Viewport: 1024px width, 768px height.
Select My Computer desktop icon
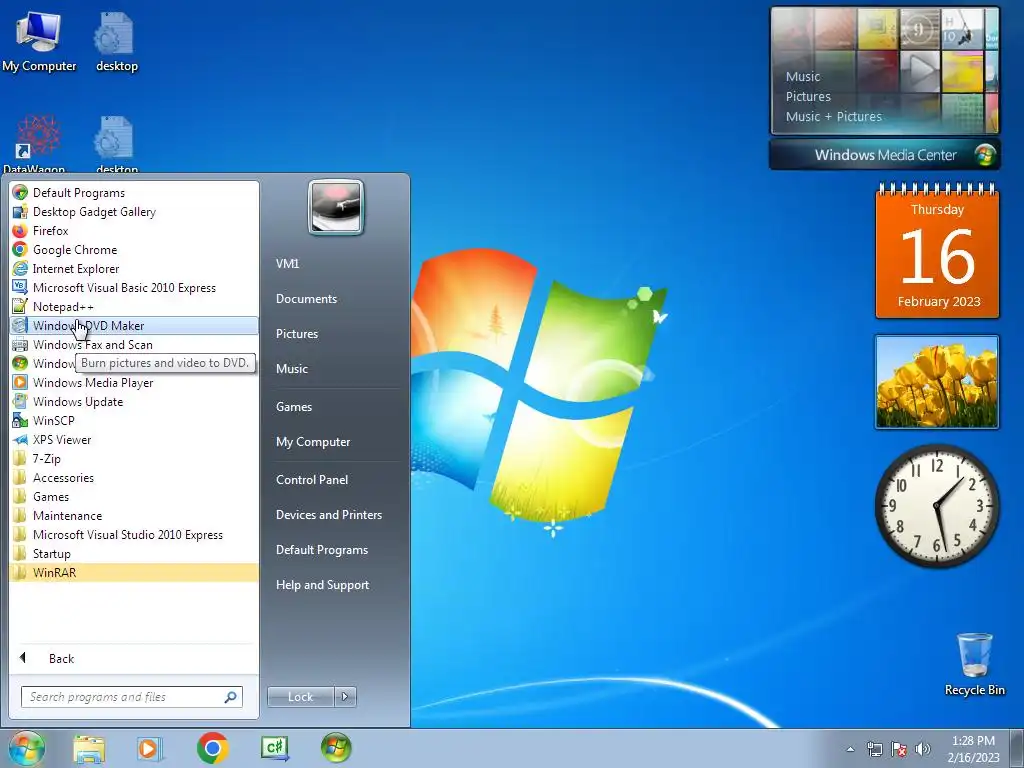(39, 41)
